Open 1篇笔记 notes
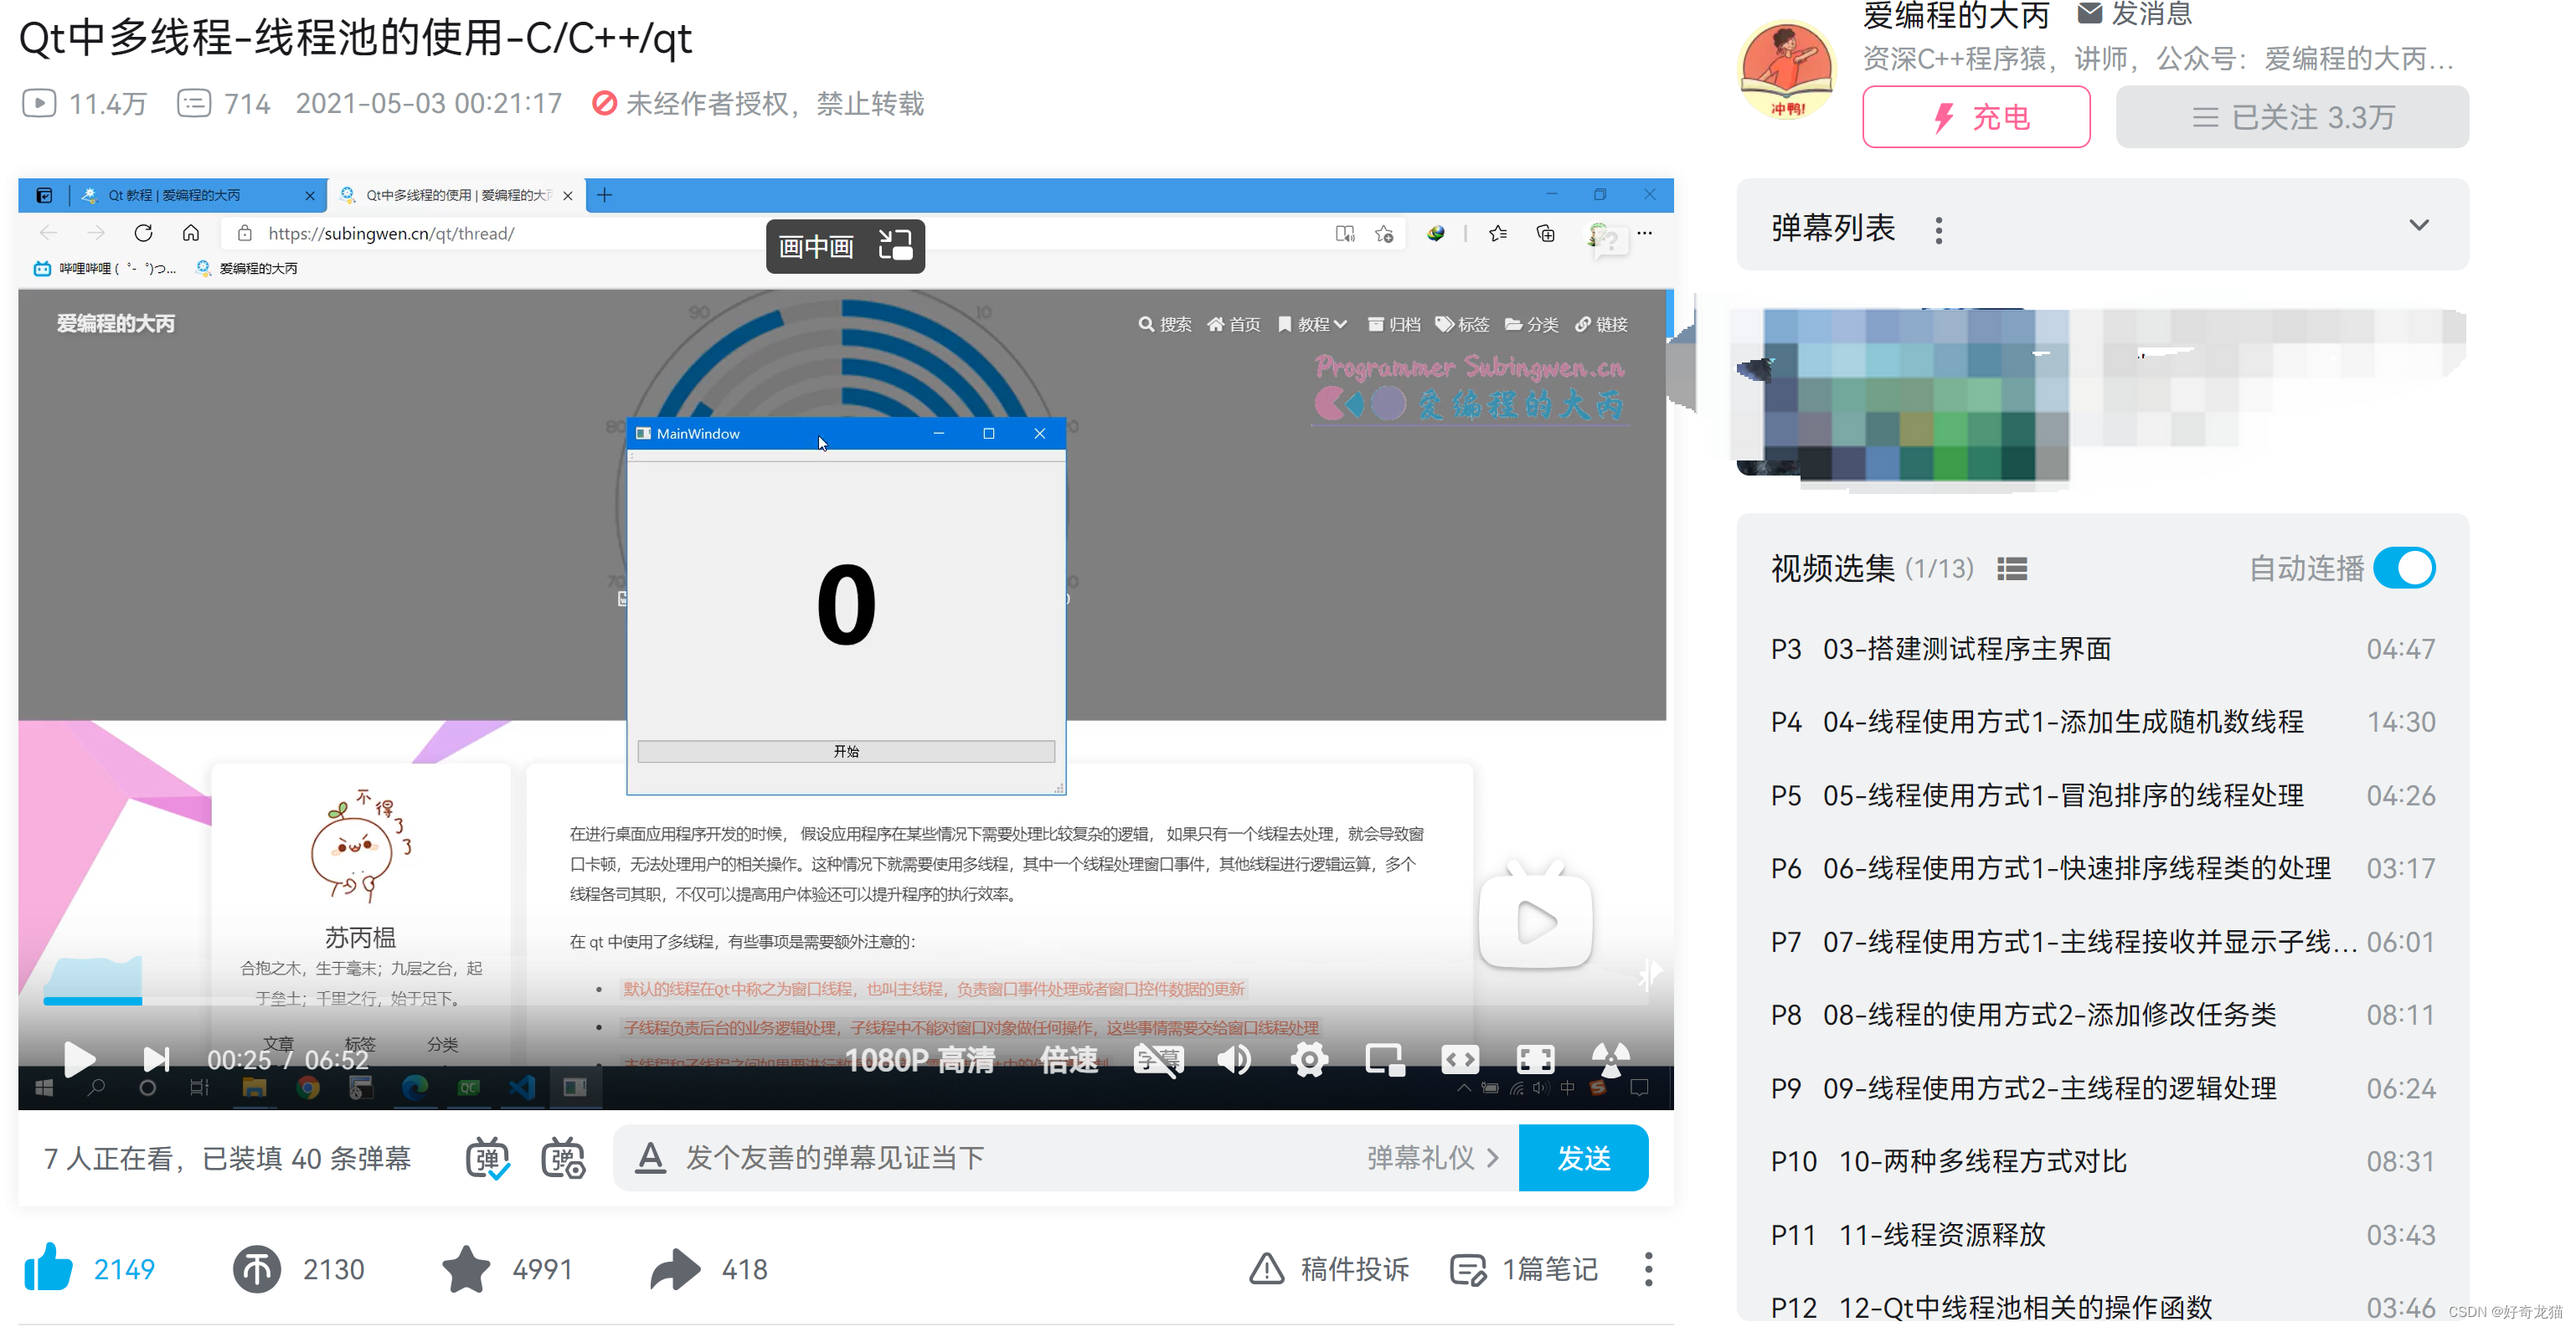 click(x=1524, y=1269)
